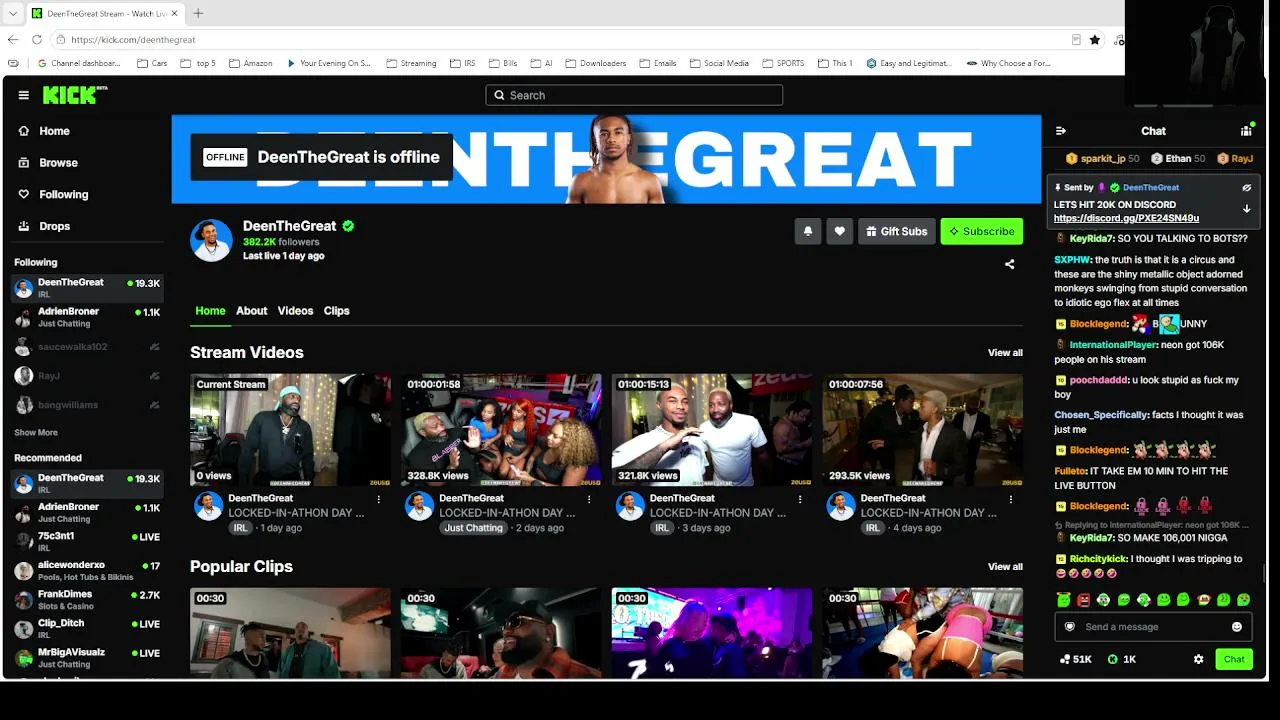Open alicewonderxo in Recommended channels
Viewport: 1280px width, 720px height.
coord(87,571)
